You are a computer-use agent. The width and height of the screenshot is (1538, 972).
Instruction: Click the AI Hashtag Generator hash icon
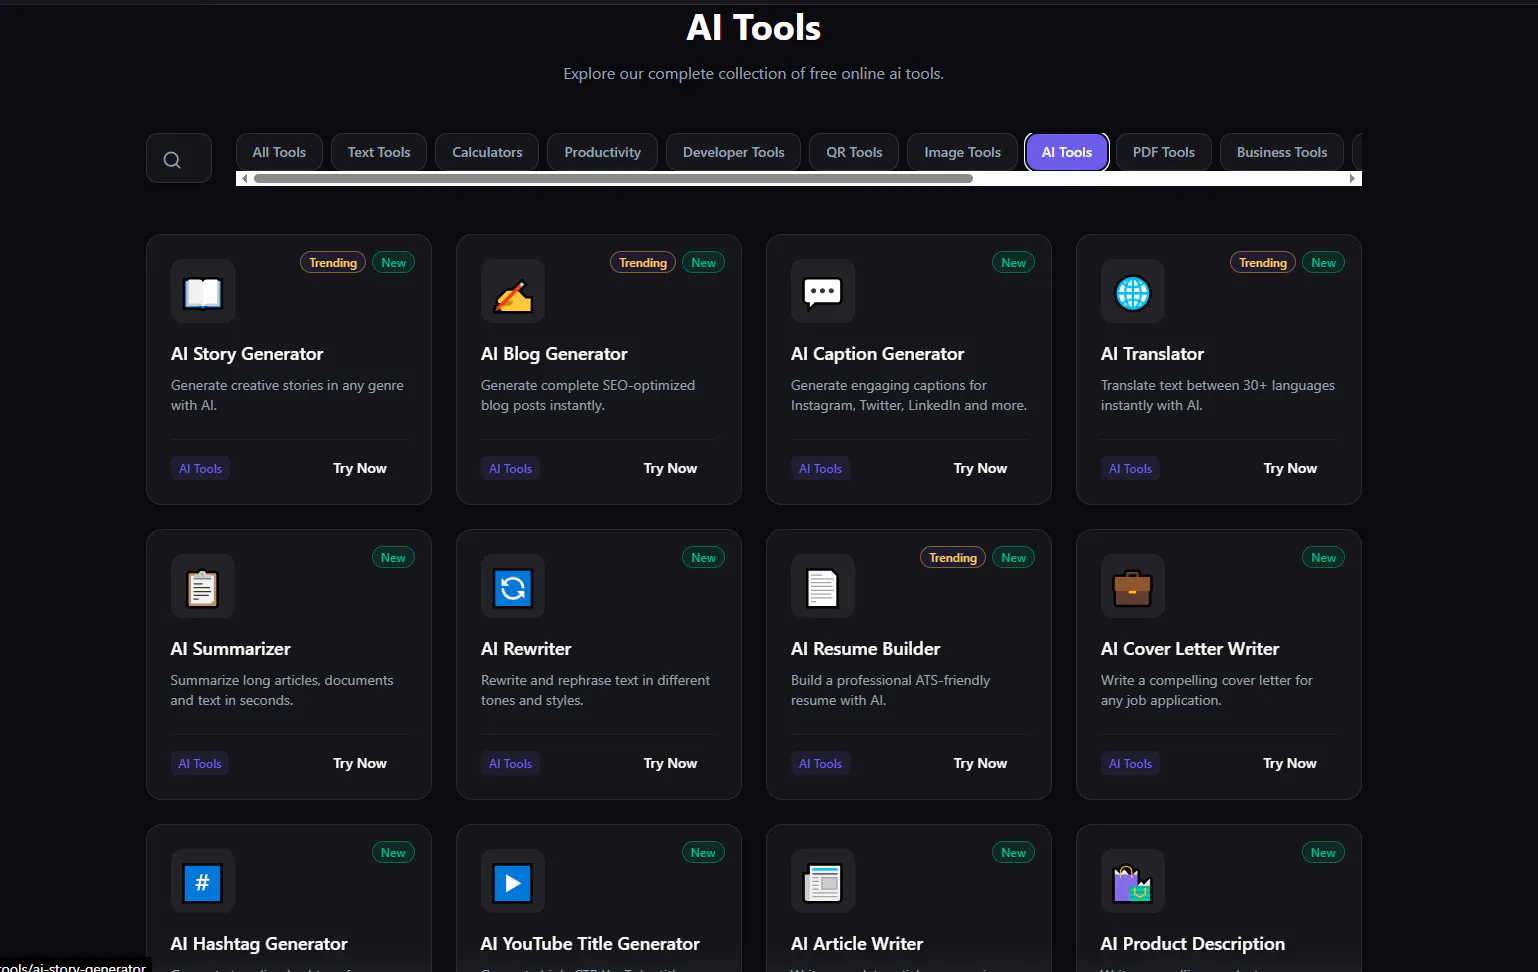203,881
